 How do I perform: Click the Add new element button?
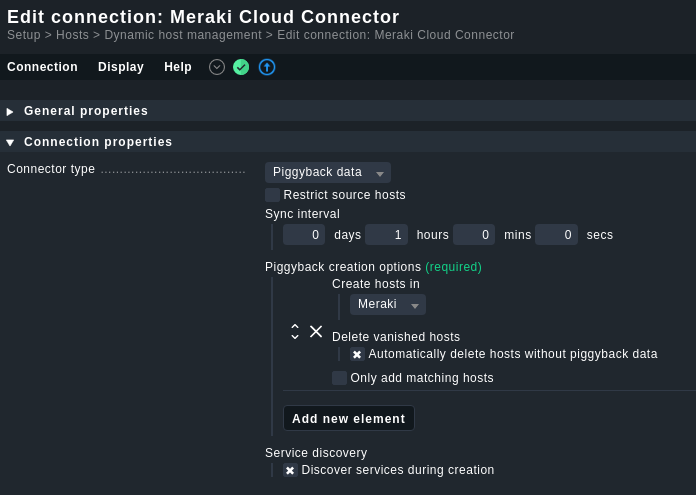(x=349, y=418)
